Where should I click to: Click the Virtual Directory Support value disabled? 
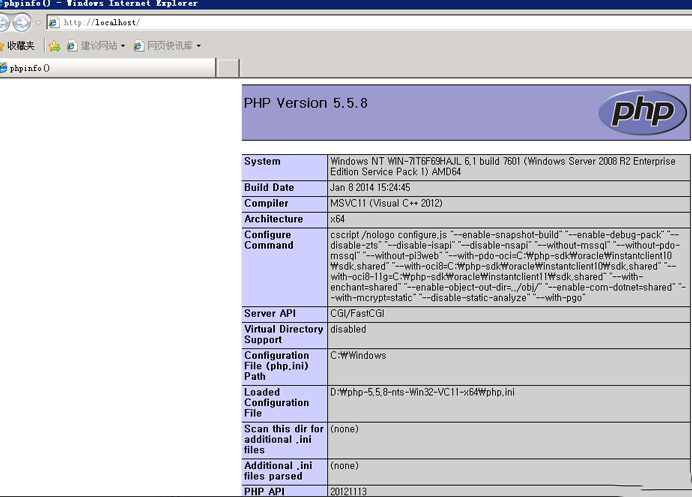click(x=348, y=329)
